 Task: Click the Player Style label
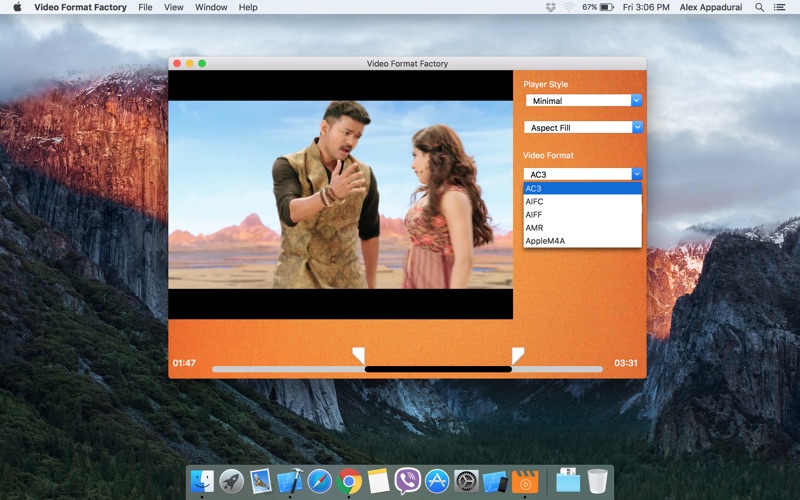(x=545, y=84)
